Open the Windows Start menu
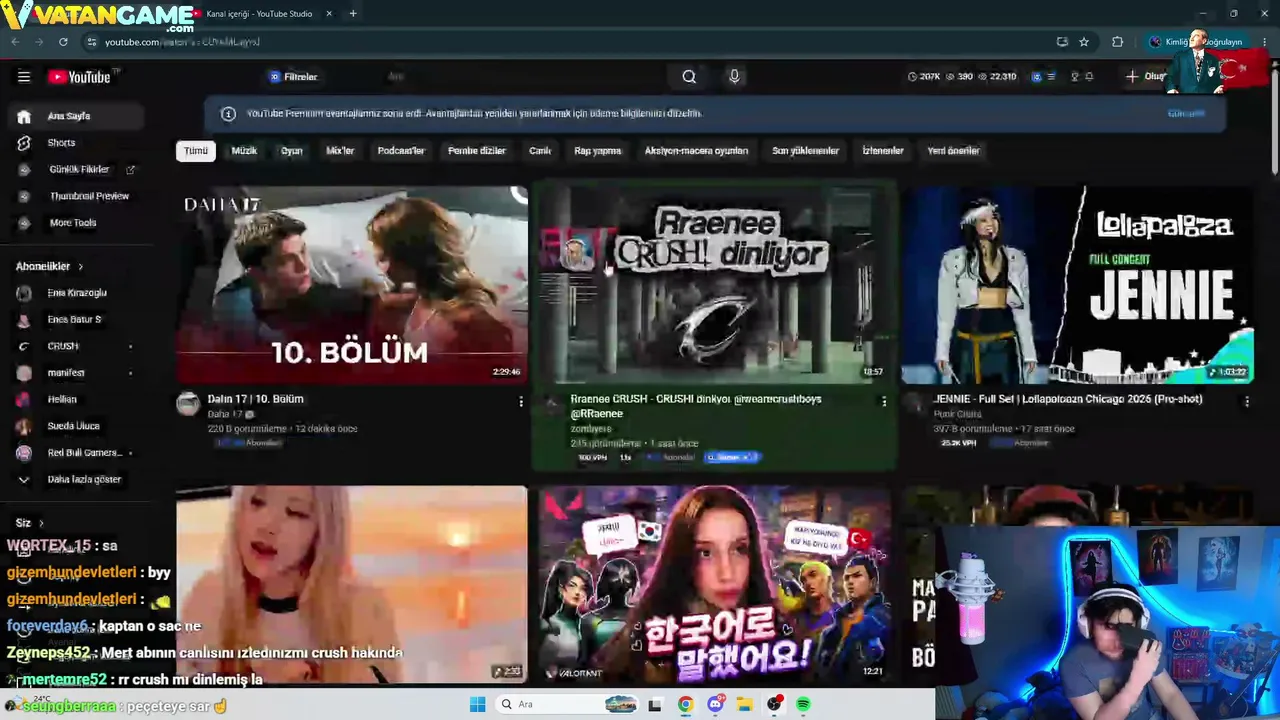The width and height of the screenshot is (1280, 720). (478, 705)
